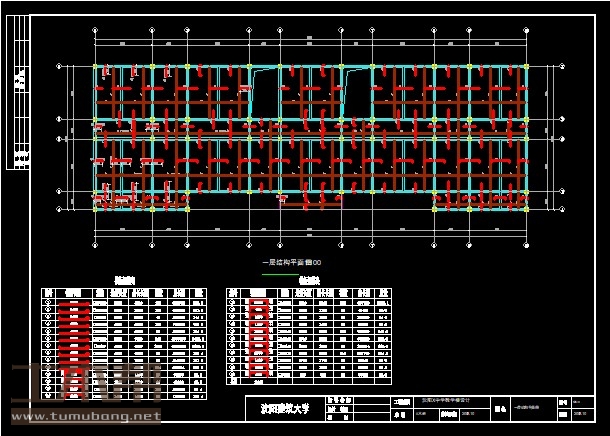Select the last row of the right table
The height and width of the screenshot is (436, 610).
click(311, 381)
